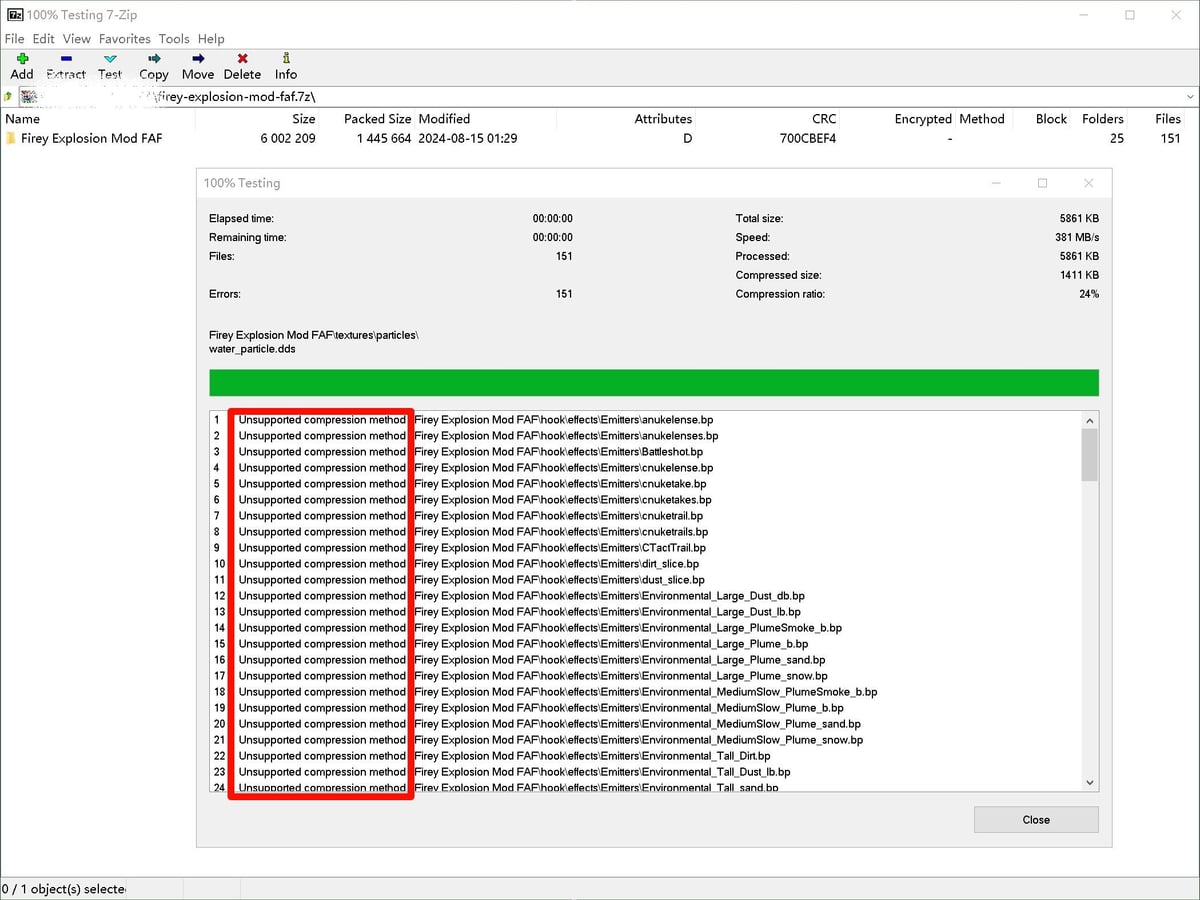Select error row for cnuketrails.bp

click(x=645, y=532)
